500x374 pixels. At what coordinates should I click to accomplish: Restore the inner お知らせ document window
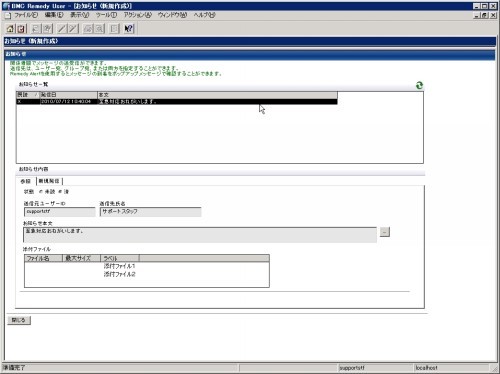pyautogui.click(x=485, y=15)
